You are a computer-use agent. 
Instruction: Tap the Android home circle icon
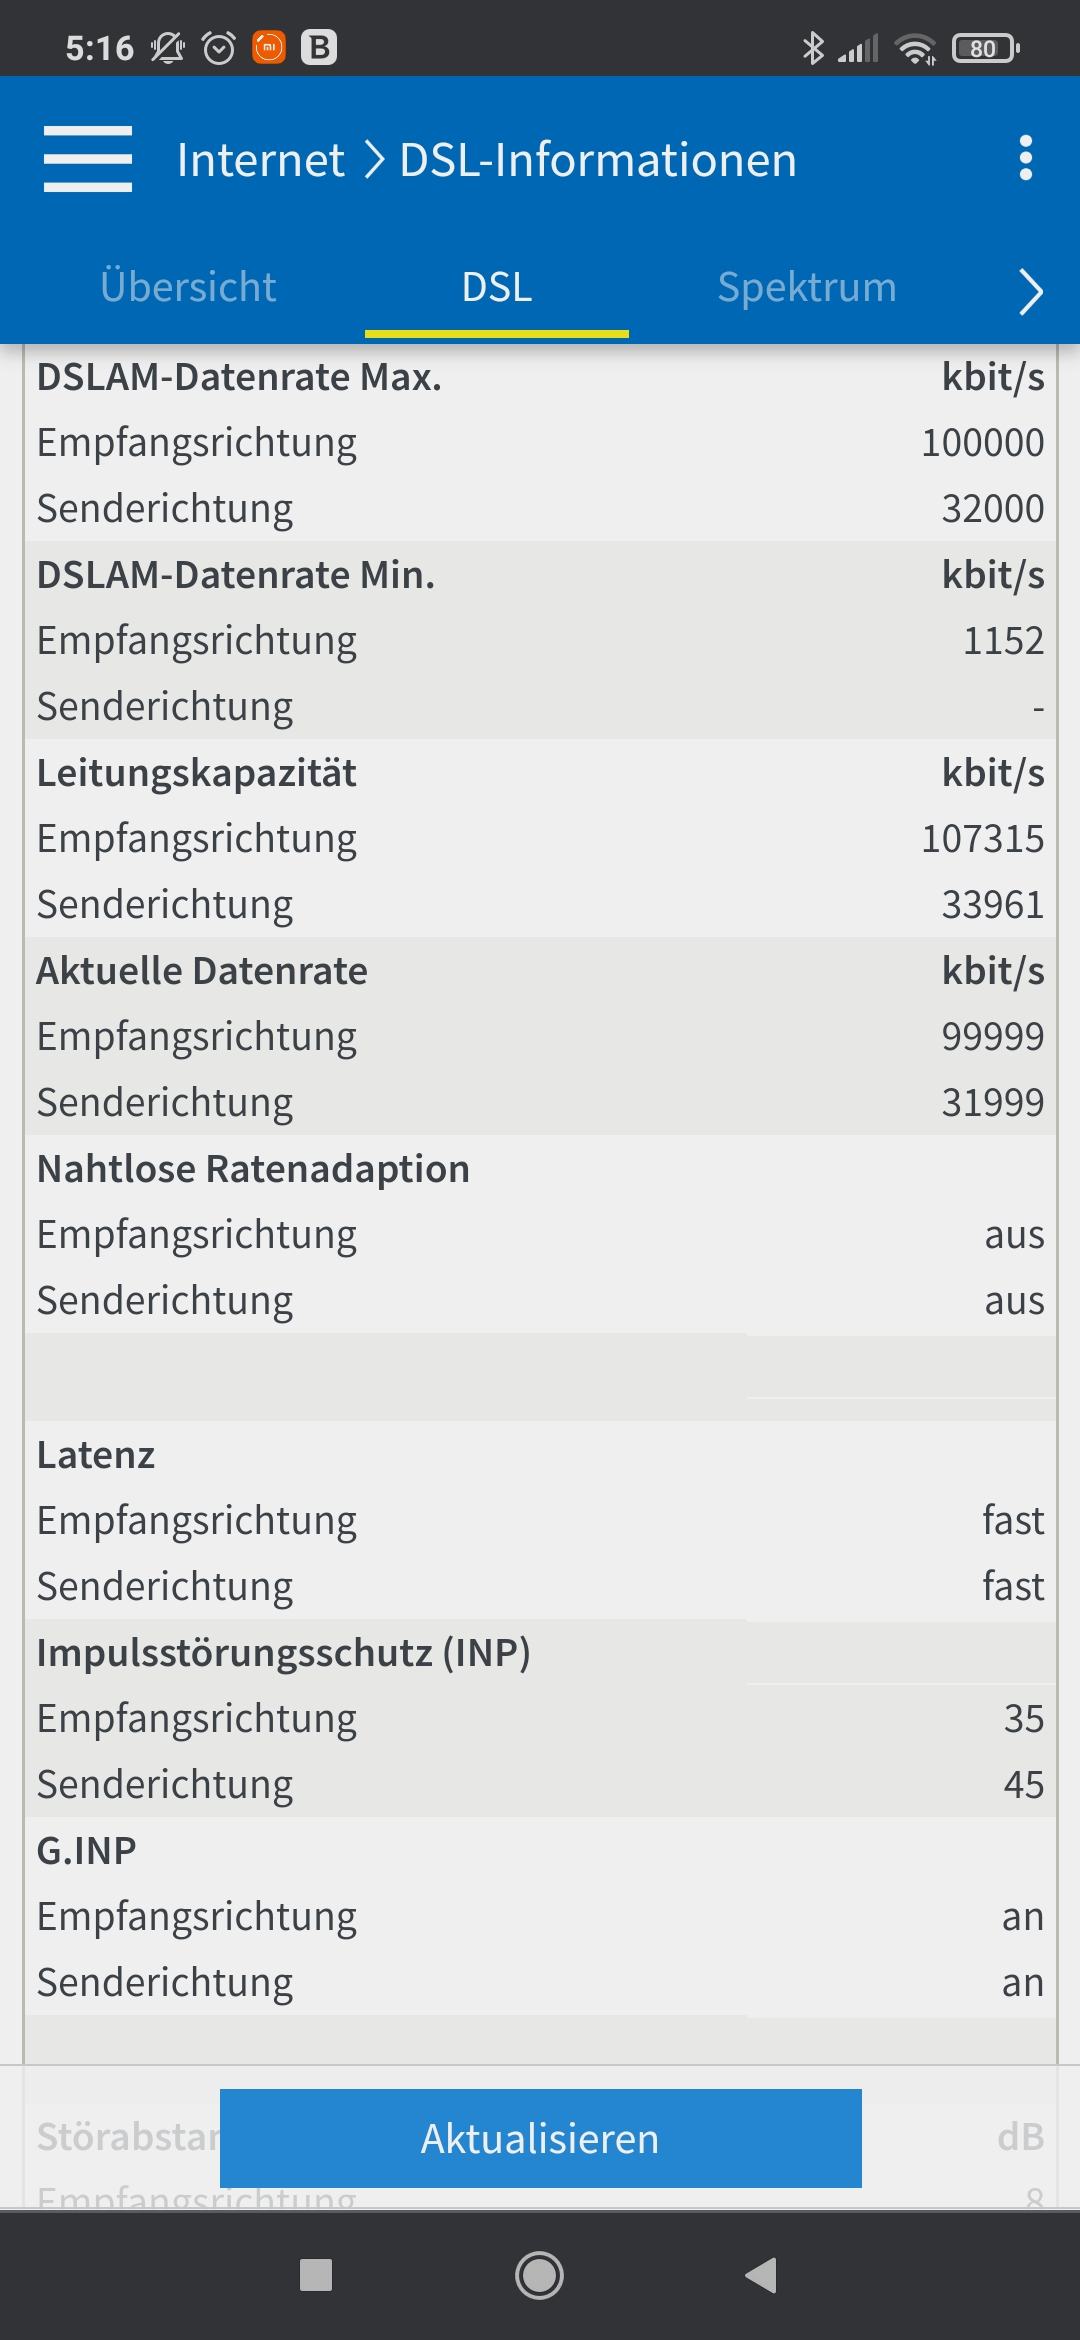point(539,2276)
